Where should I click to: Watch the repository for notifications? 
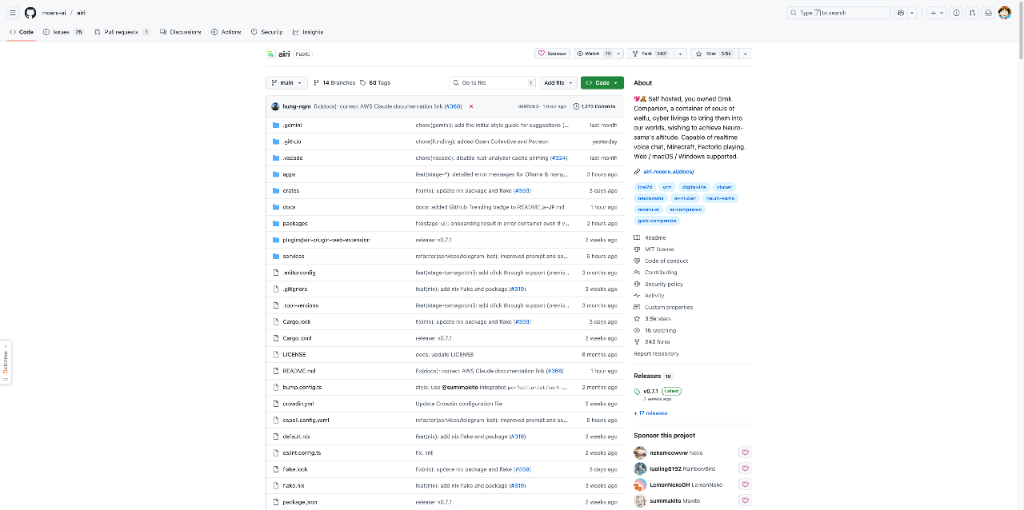[x=598, y=54]
